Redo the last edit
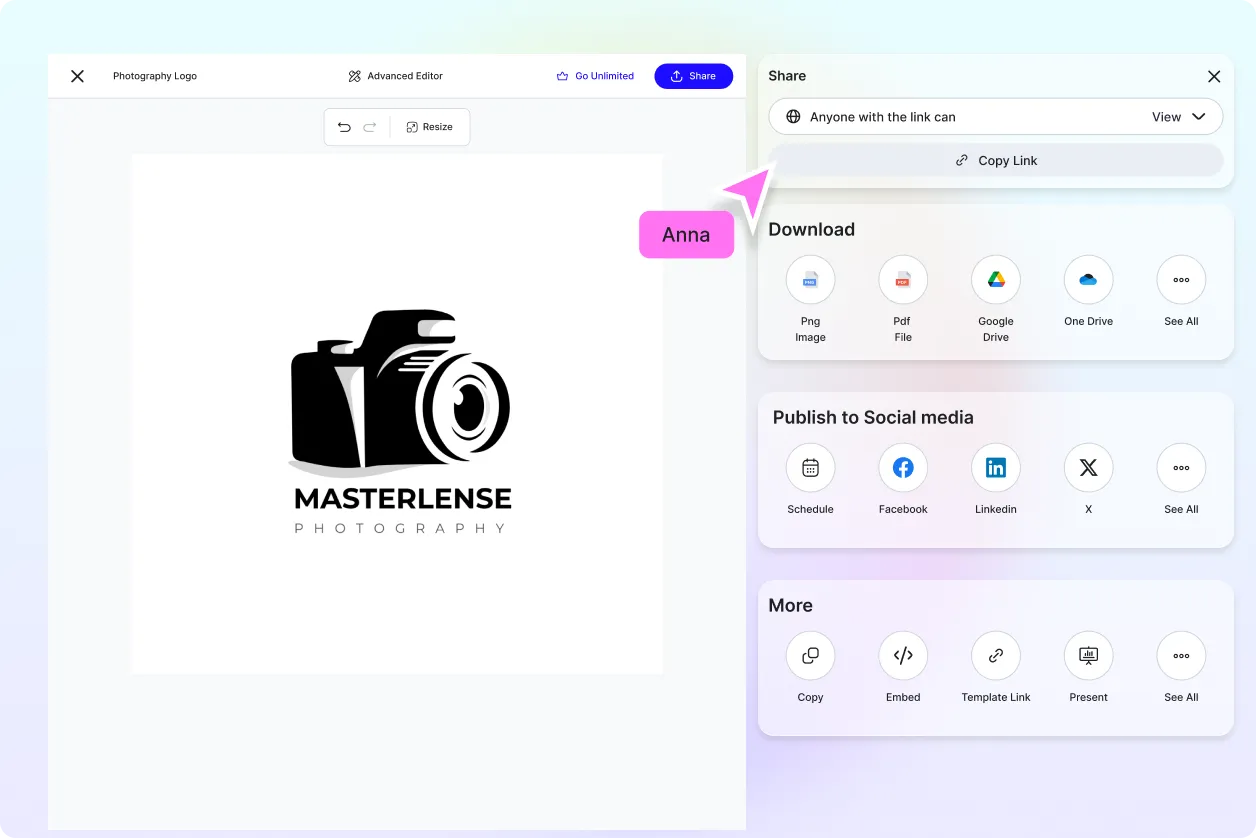Screen dimensions: 1256x838 (x=370, y=127)
